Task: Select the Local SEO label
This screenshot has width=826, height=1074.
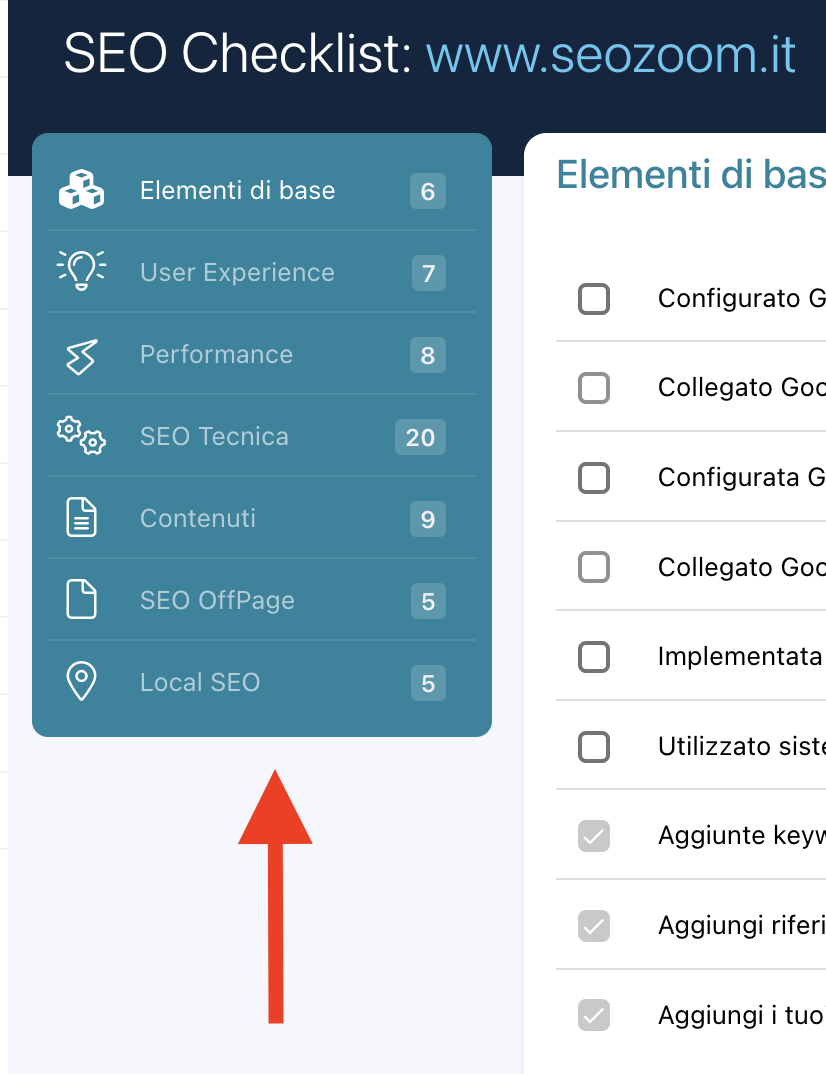Action: pyautogui.click(x=200, y=682)
